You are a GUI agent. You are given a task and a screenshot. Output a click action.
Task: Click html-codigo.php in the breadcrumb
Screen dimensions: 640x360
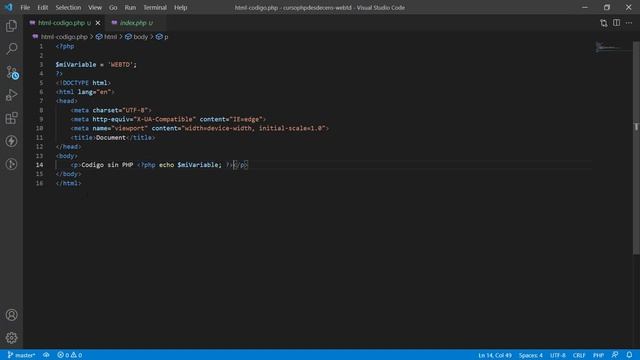[x=64, y=37]
